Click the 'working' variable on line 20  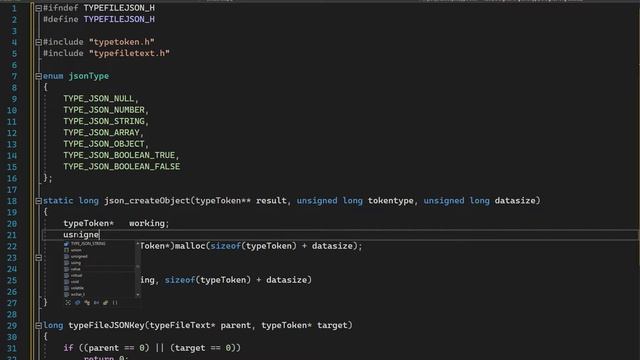tap(147, 223)
